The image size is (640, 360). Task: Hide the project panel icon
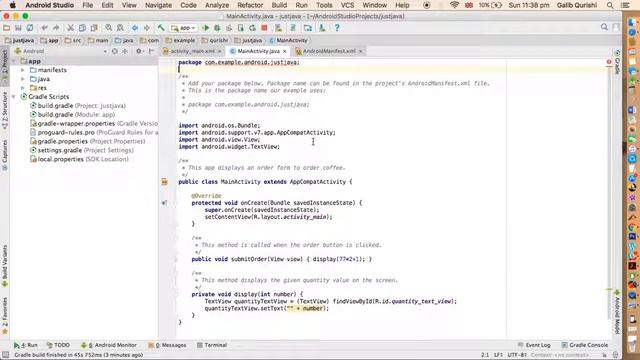(x=151, y=51)
